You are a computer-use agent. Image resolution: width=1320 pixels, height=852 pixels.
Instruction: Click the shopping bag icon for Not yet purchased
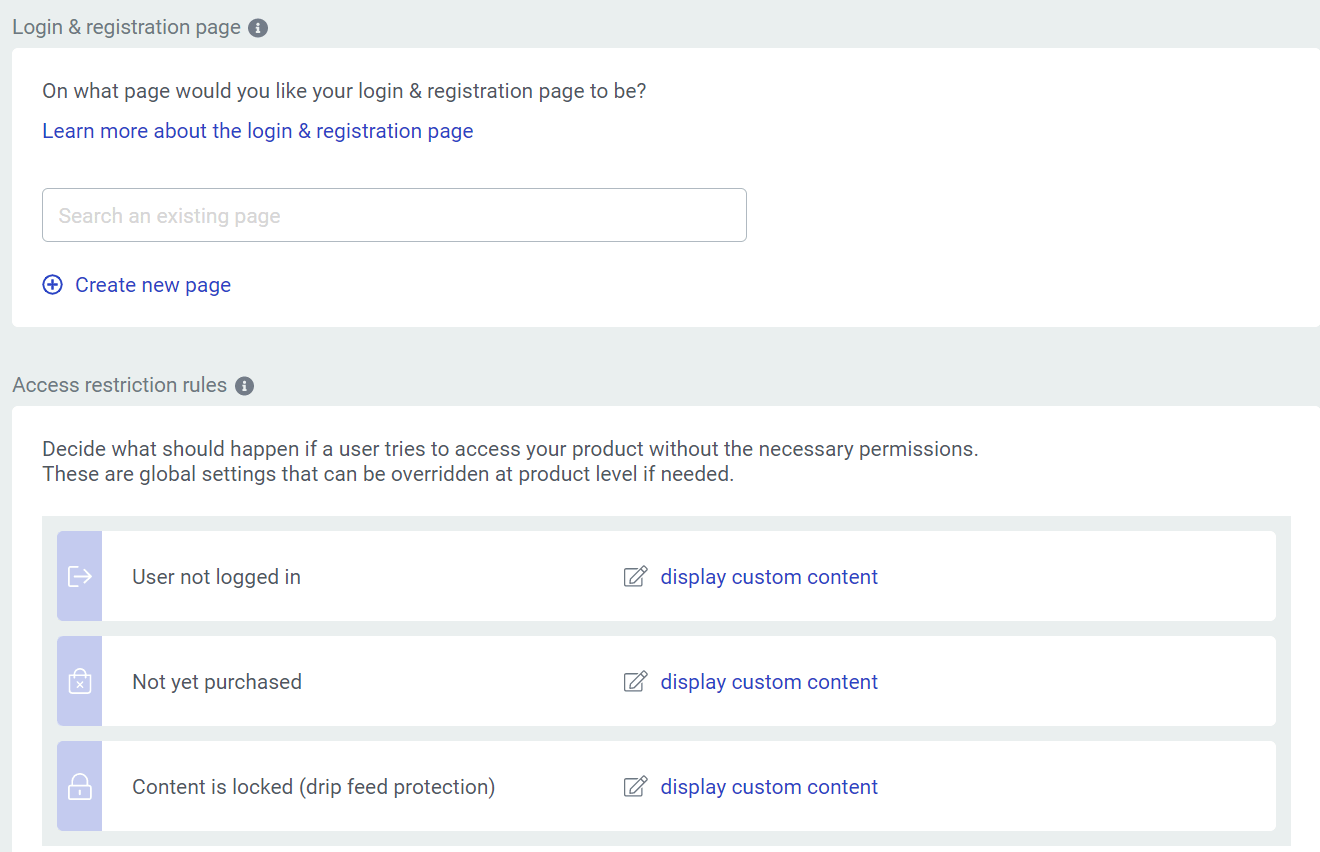click(x=80, y=681)
